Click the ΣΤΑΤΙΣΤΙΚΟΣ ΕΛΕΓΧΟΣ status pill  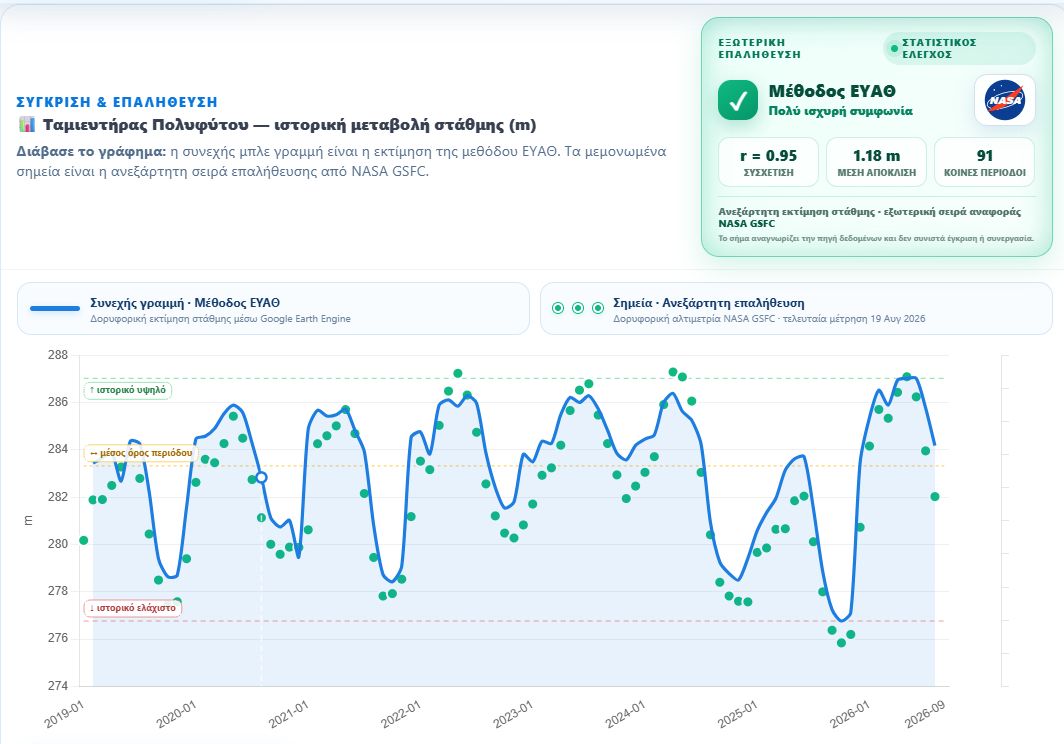tap(960, 48)
